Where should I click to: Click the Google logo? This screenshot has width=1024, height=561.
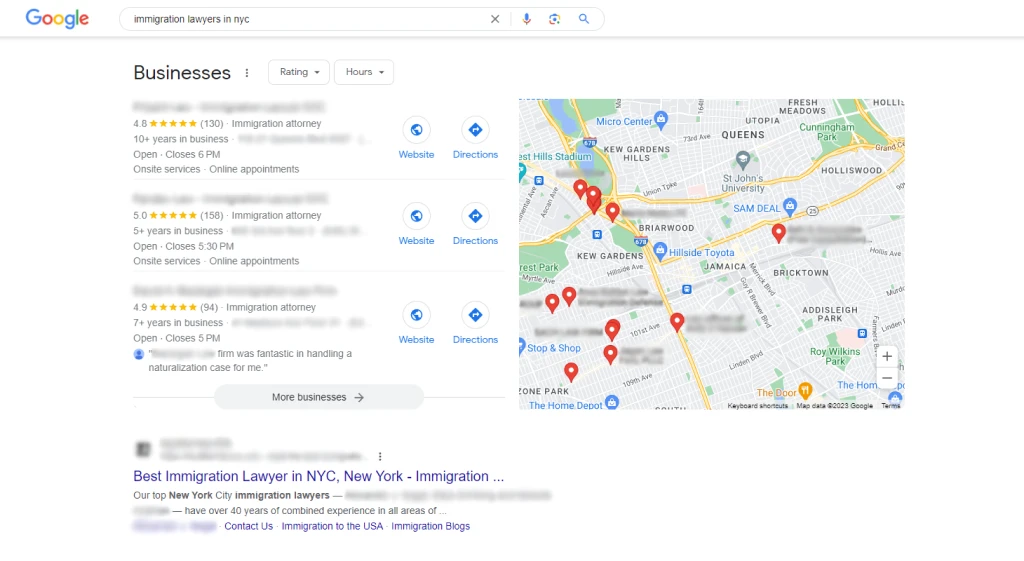point(57,18)
